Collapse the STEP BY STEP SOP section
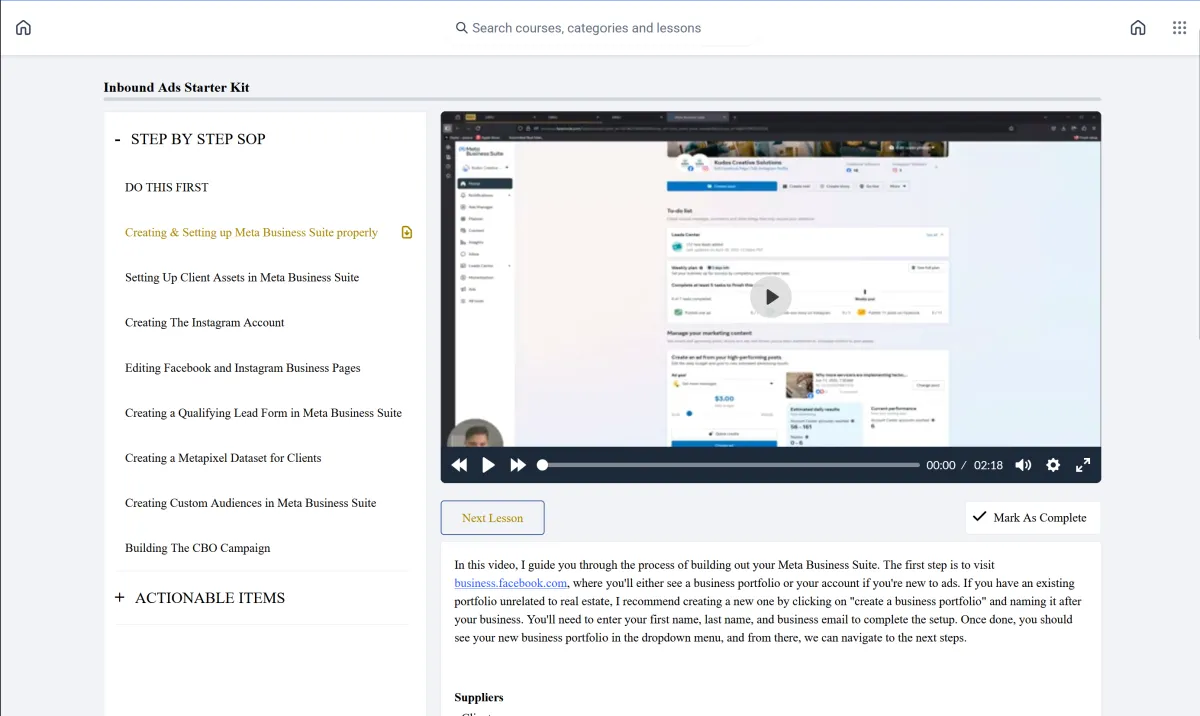1200x716 pixels. 118,139
